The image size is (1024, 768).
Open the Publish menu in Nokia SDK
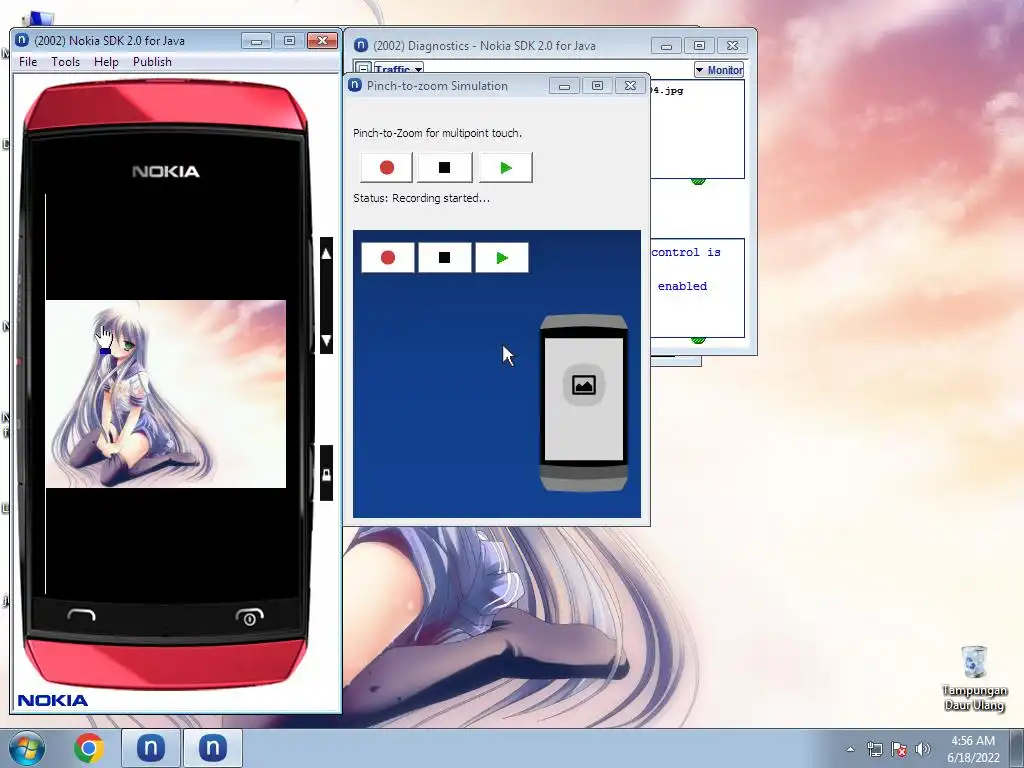[x=152, y=61]
